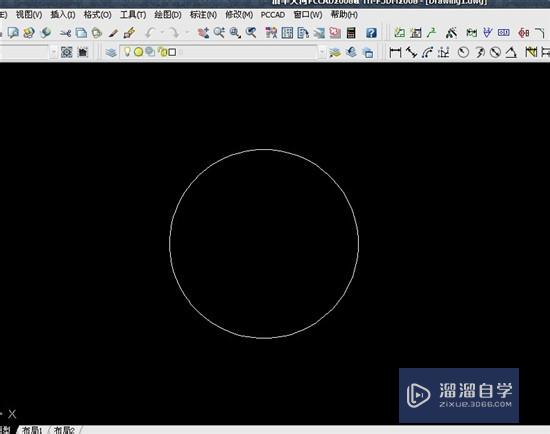Viewport: 550px width, 434px height.
Task: Click the Zoom window icon
Action: click(235, 33)
